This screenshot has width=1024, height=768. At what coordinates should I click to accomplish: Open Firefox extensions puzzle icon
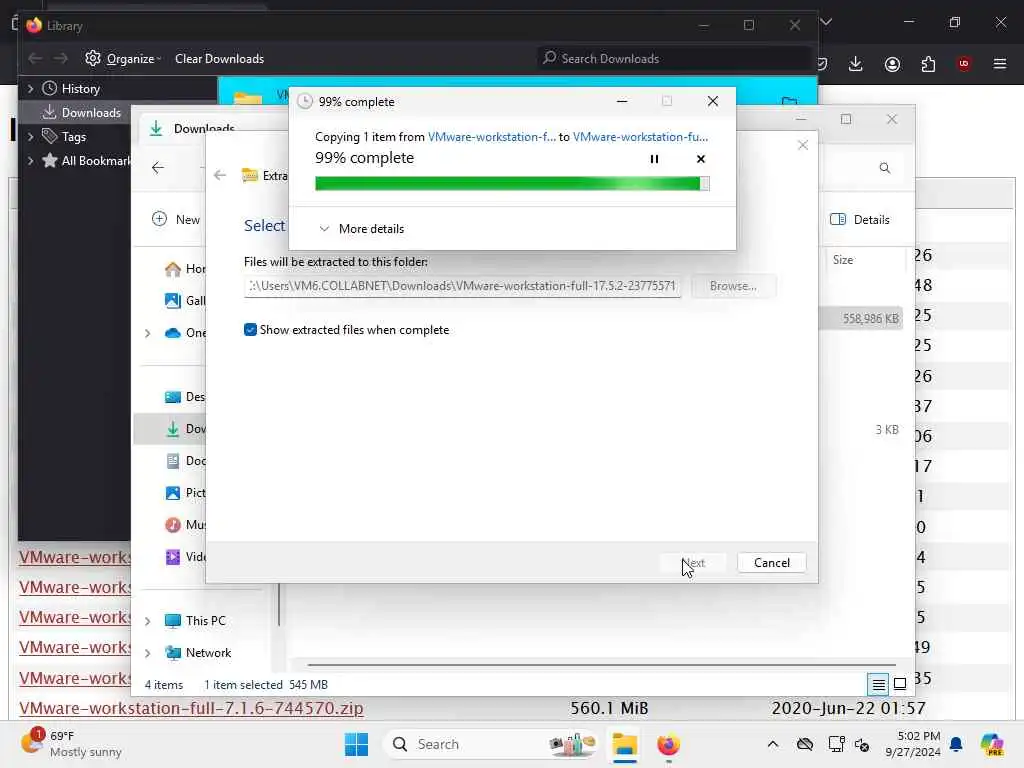pos(928,63)
